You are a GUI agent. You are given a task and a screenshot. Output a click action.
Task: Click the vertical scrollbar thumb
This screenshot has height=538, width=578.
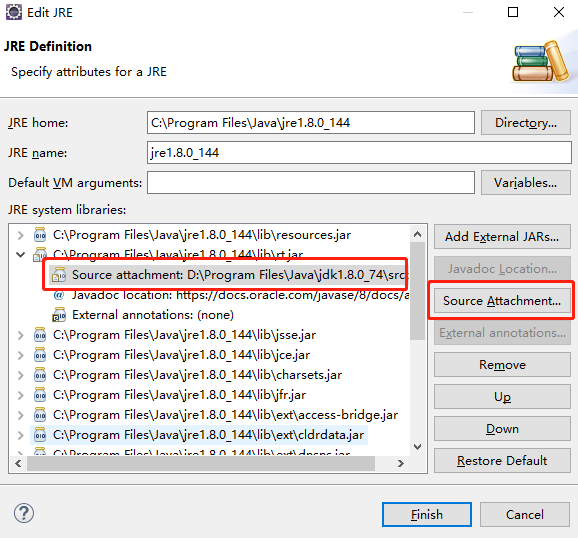tap(417, 291)
